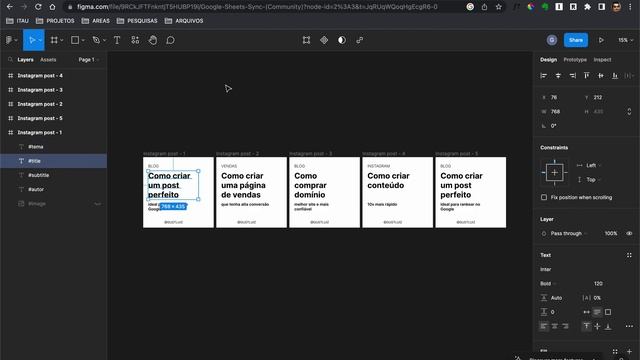Click the Create link icon in toolbar
The height and width of the screenshot is (360, 640).
click(360, 40)
